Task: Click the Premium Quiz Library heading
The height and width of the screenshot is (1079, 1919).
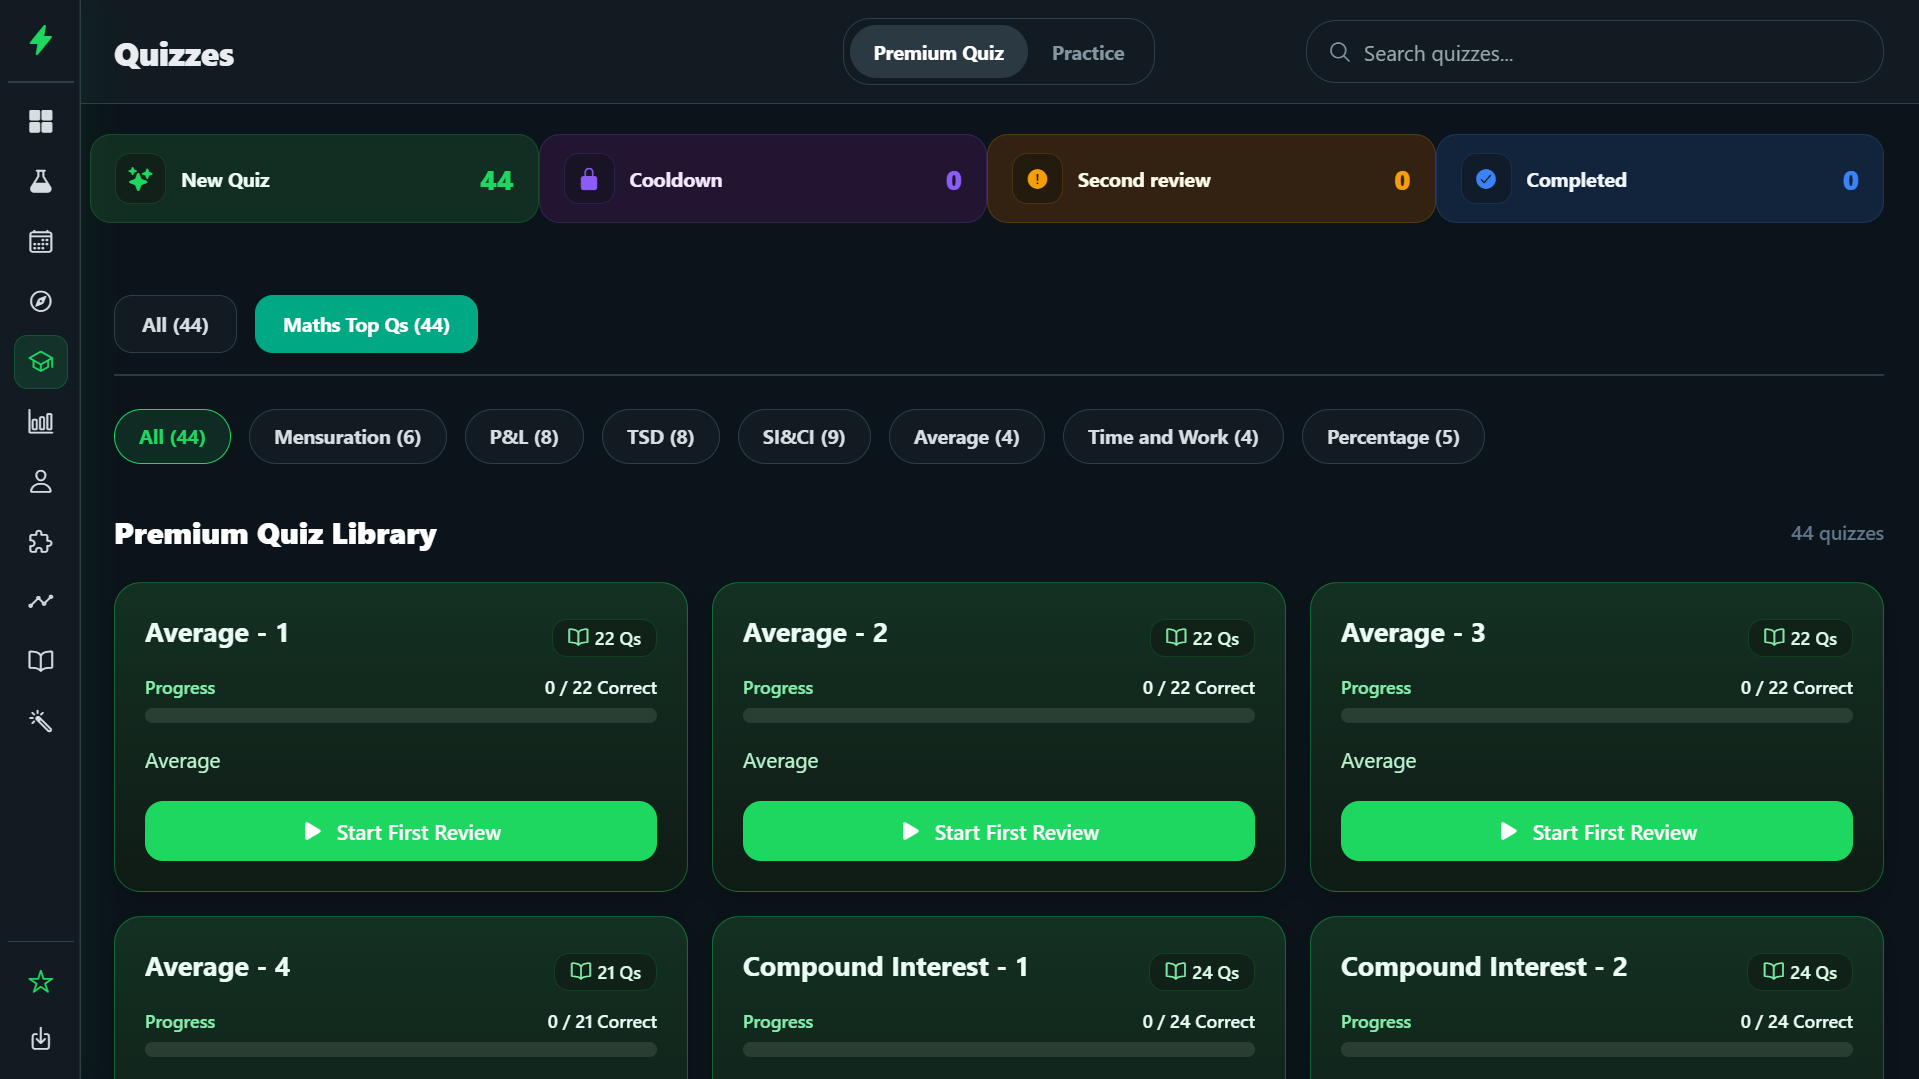Action: [275, 534]
